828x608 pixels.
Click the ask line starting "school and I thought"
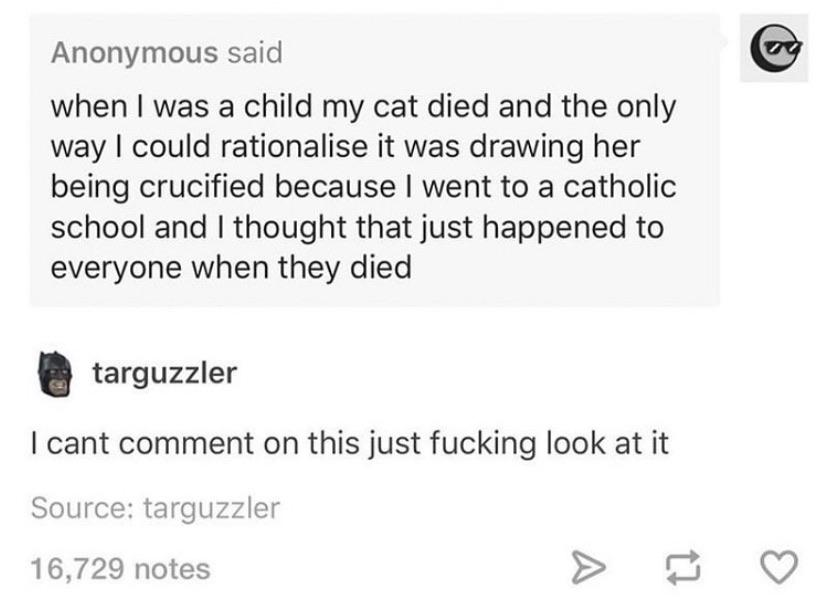tap(356, 227)
